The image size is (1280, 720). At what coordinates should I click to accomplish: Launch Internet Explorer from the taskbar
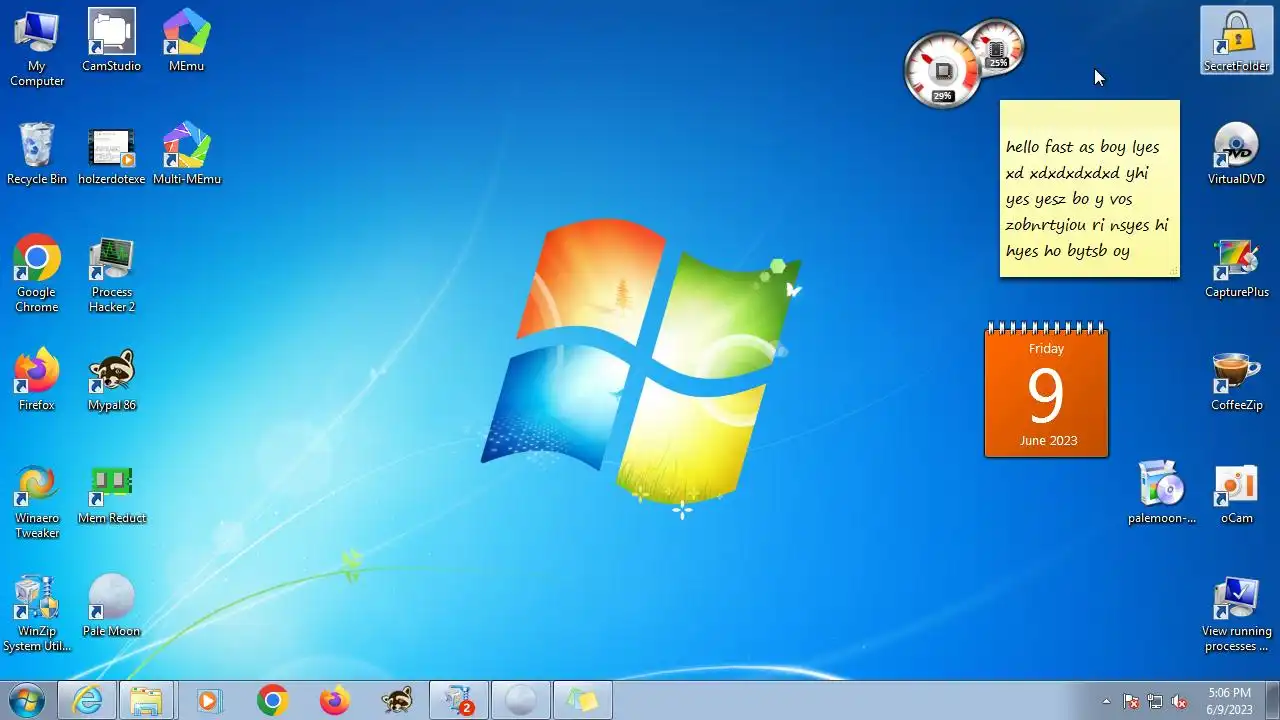[x=87, y=701]
